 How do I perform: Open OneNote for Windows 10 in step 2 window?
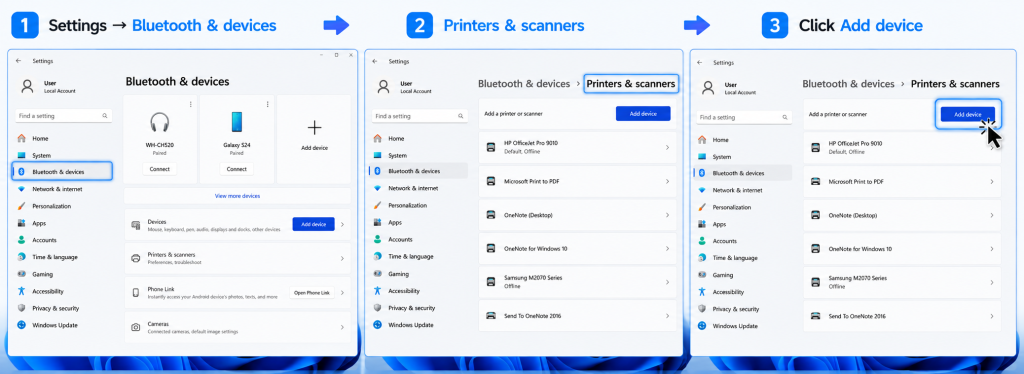tap(577, 249)
